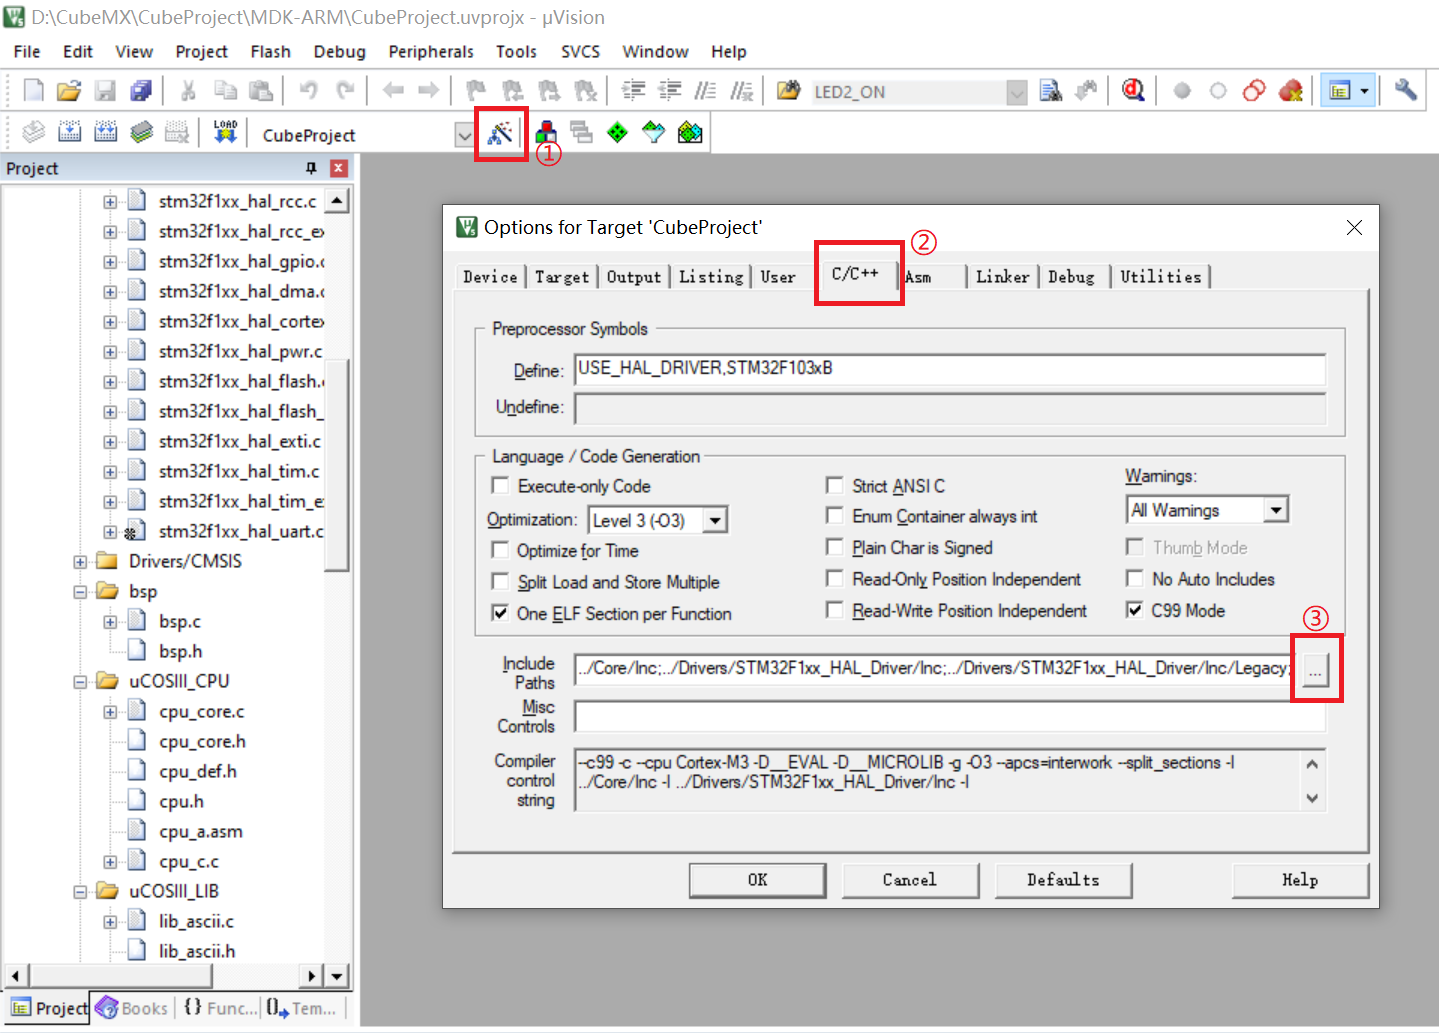This screenshot has height=1033, width=1439.
Task: Click project tree vertical scrollbar
Action: (337, 464)
